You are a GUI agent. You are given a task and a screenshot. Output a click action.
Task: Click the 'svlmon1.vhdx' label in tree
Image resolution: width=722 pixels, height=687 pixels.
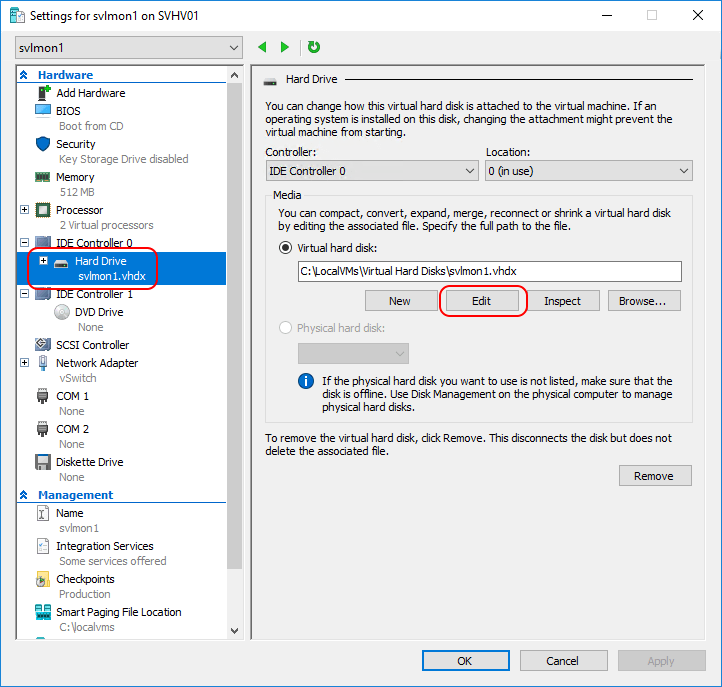(x=111, y=276)
